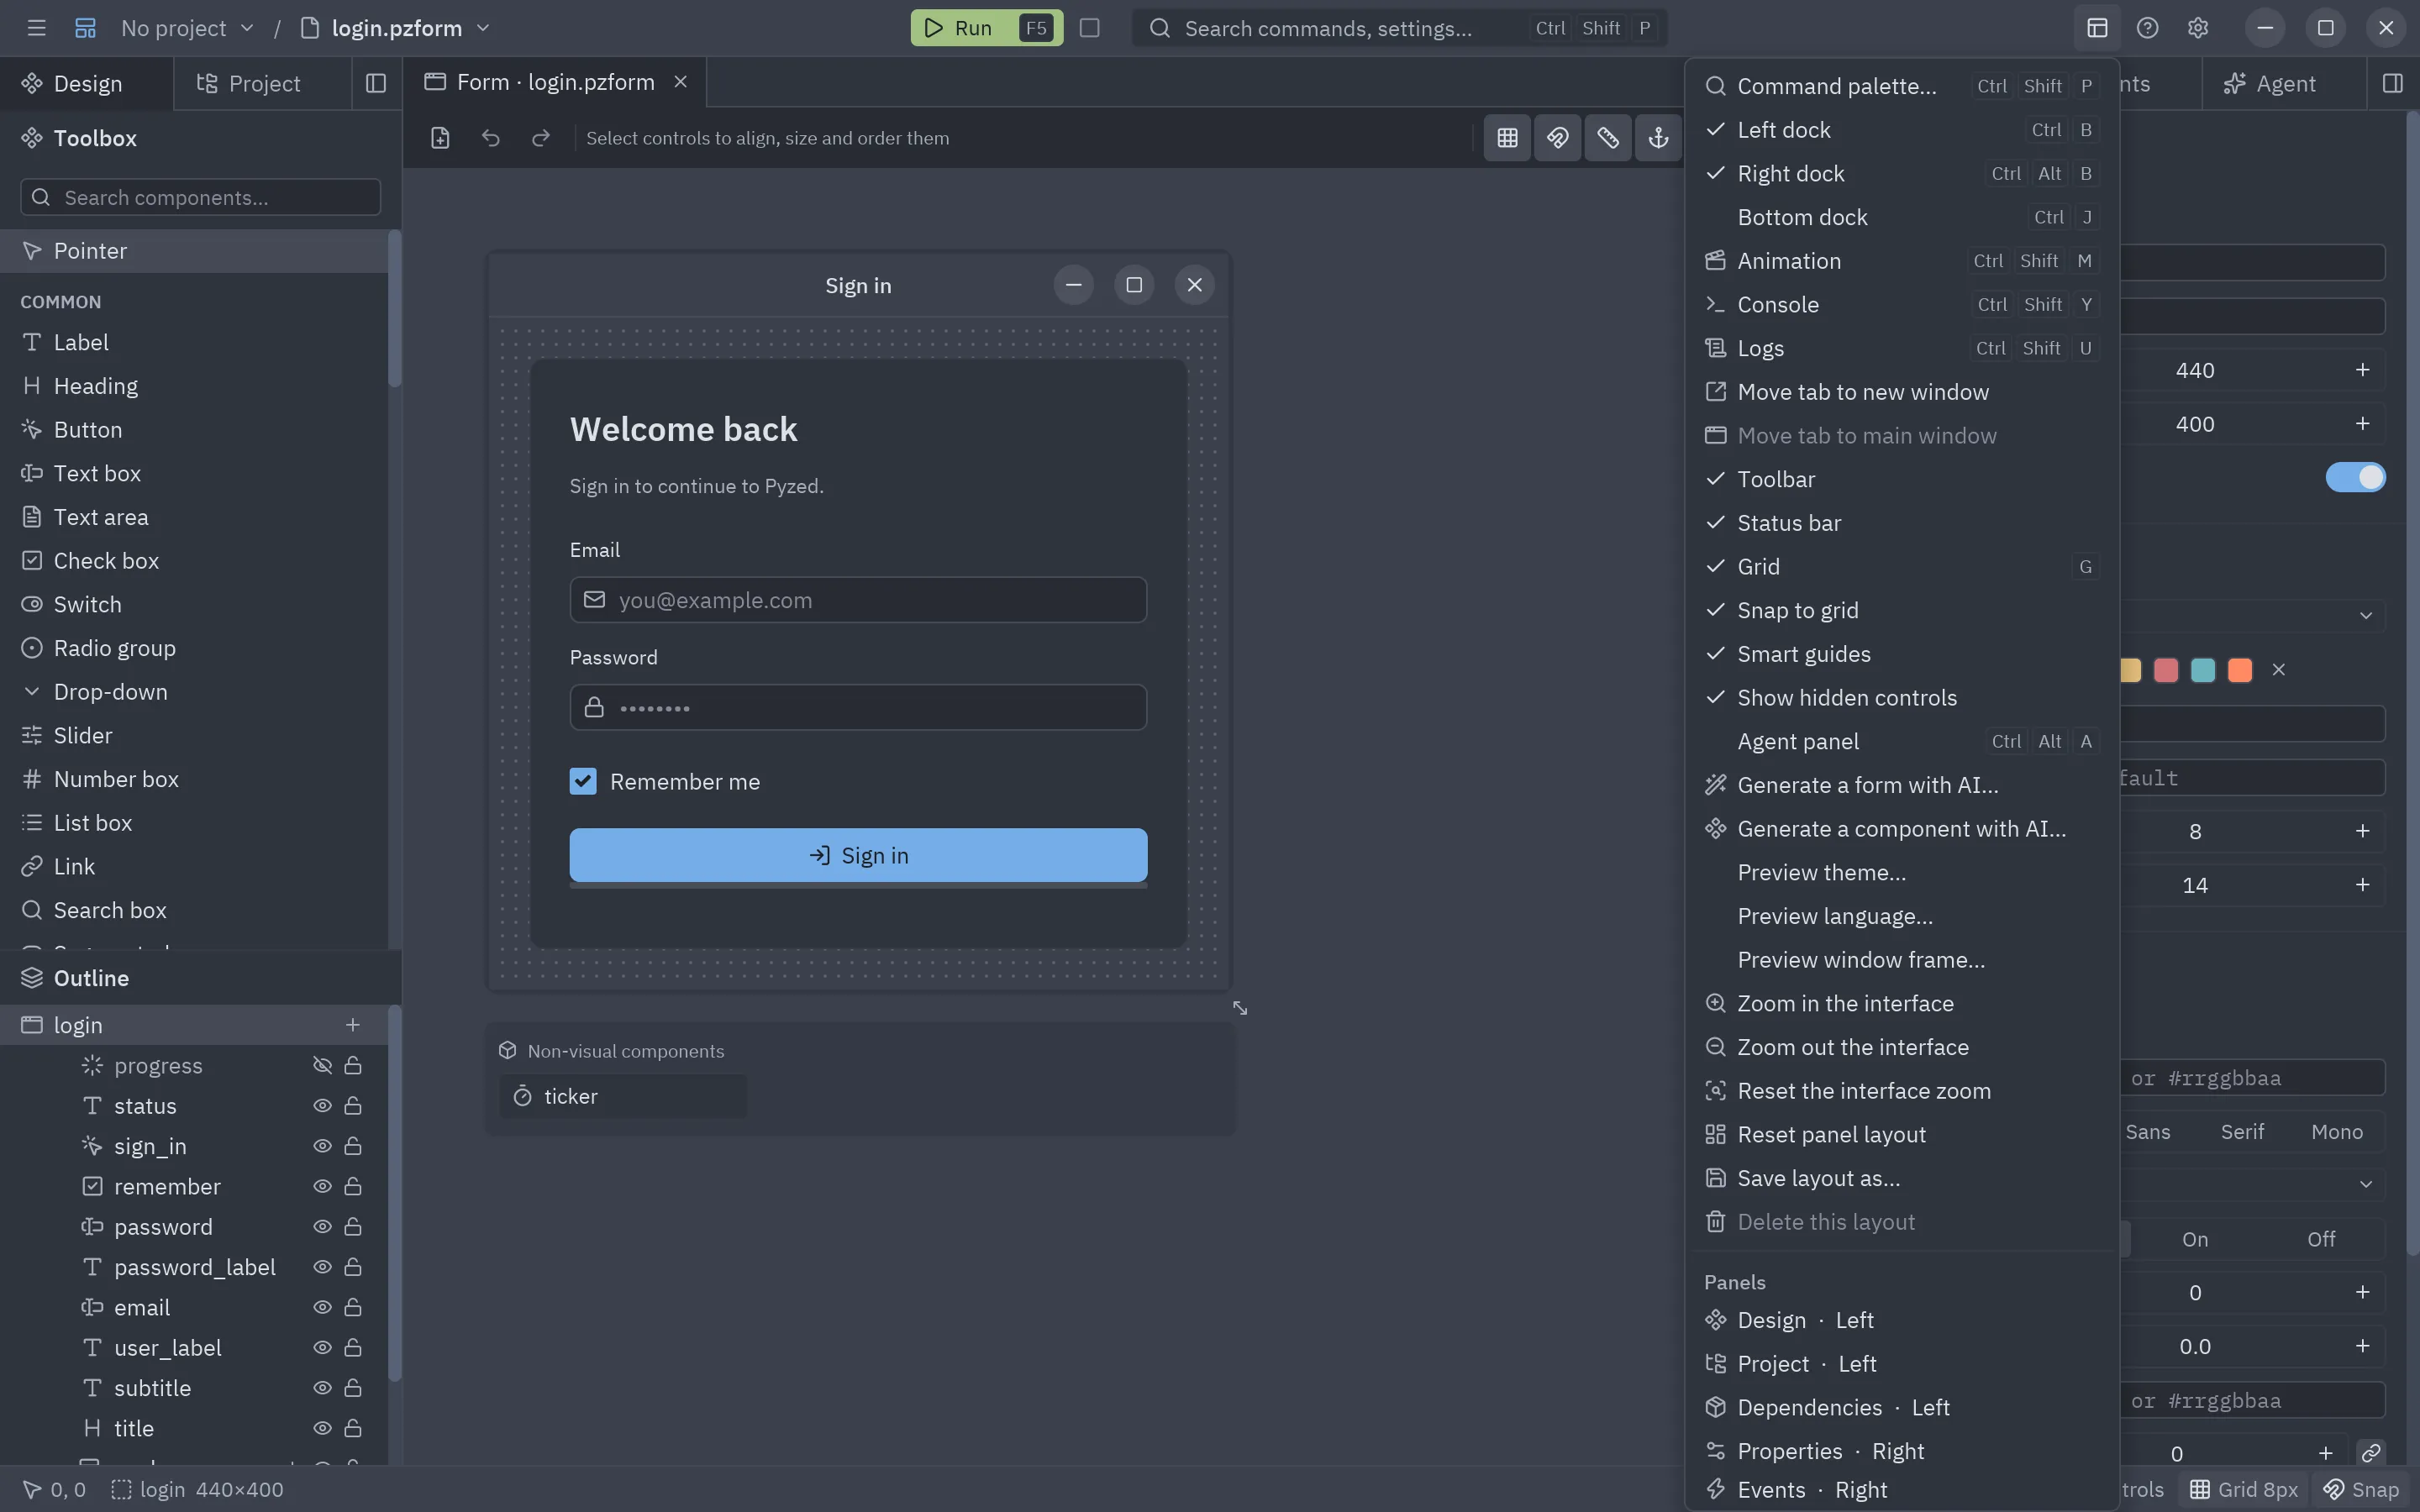
Task: Add a control with login plus icon
Action: point(353,1025)
